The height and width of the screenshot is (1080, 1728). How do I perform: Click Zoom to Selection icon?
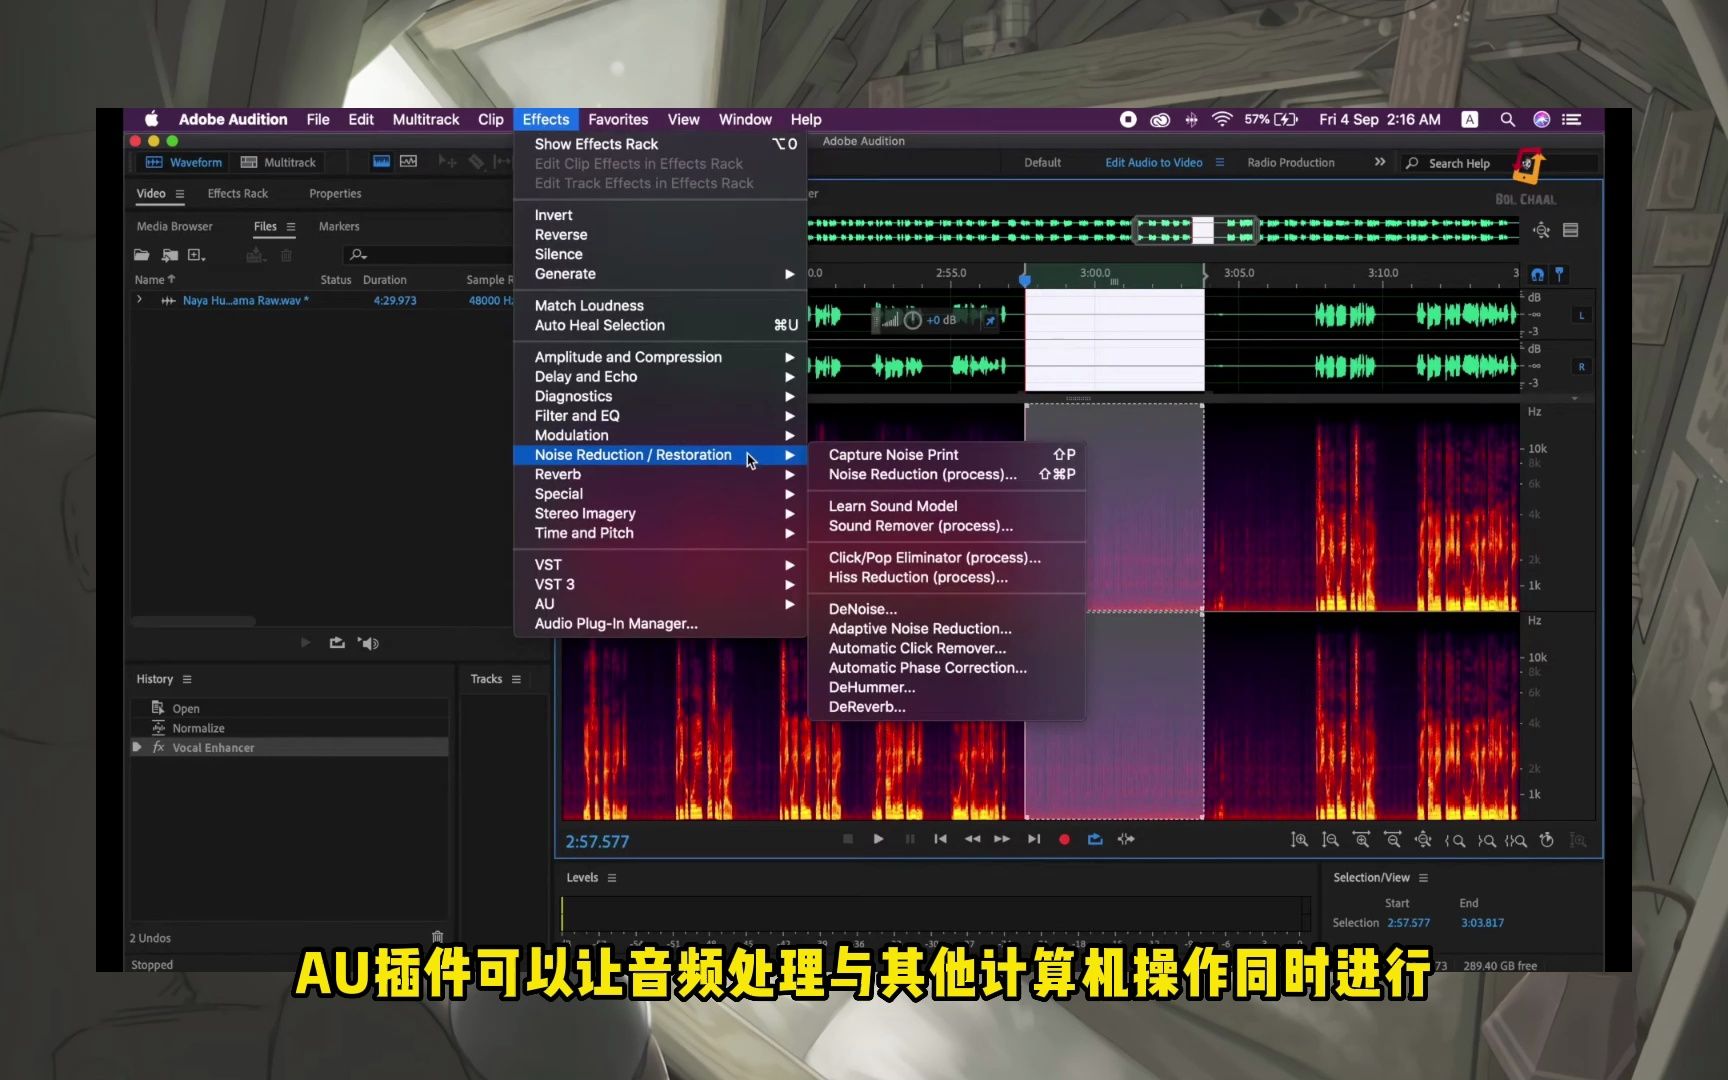coord(1516,840)
